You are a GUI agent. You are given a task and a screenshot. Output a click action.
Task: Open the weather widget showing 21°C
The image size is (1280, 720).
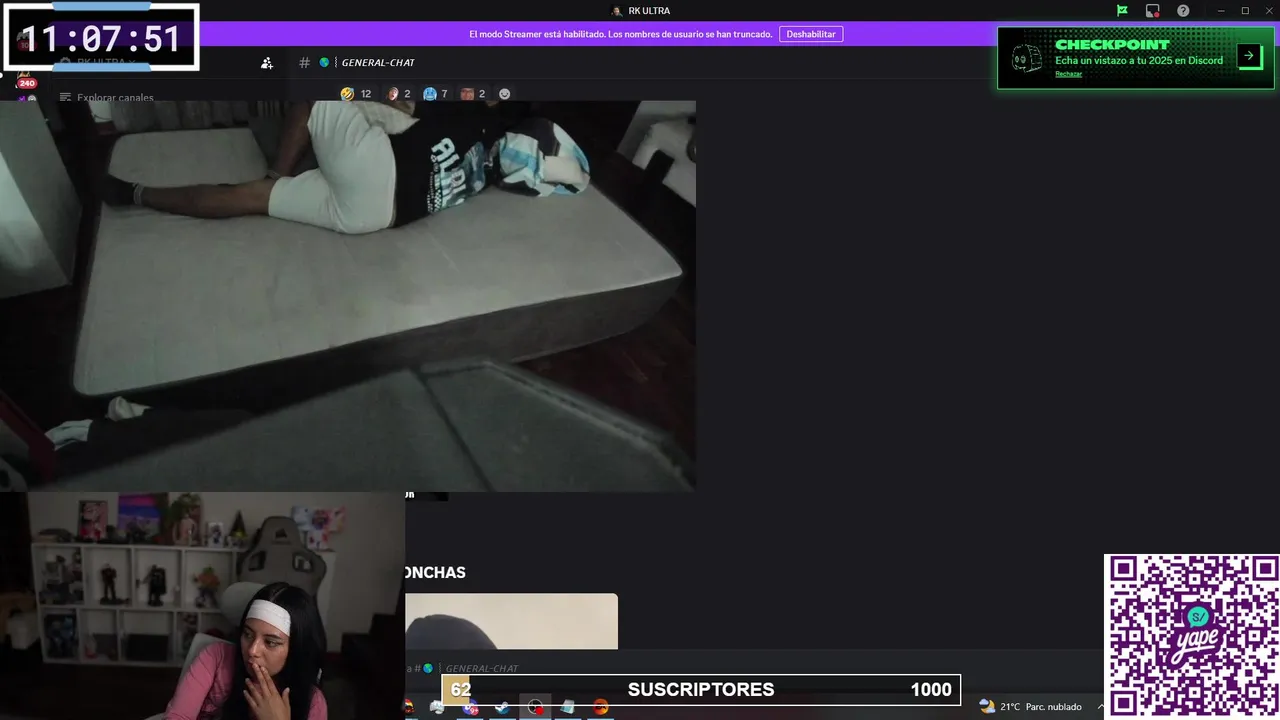pos(1030,706)
